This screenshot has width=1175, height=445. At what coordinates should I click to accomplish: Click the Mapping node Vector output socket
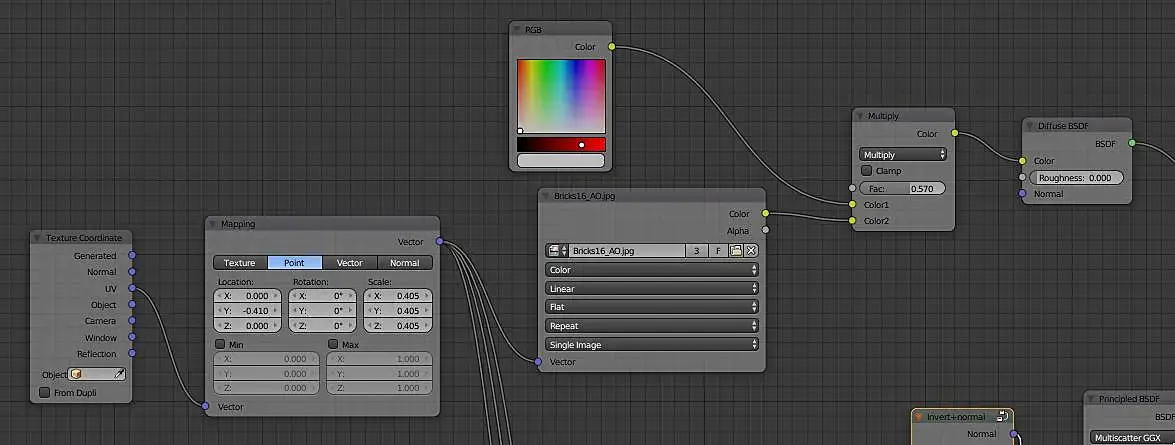tap(439, 241)
